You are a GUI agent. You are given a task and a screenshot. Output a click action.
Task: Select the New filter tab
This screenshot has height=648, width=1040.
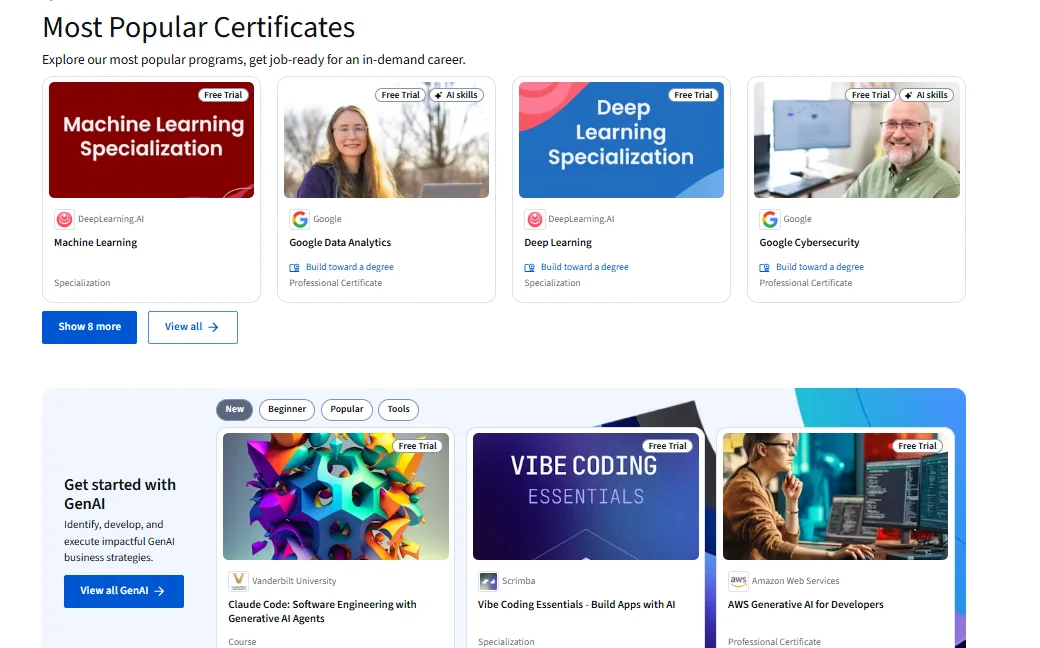pyautogui.click(x=235, y=409)
